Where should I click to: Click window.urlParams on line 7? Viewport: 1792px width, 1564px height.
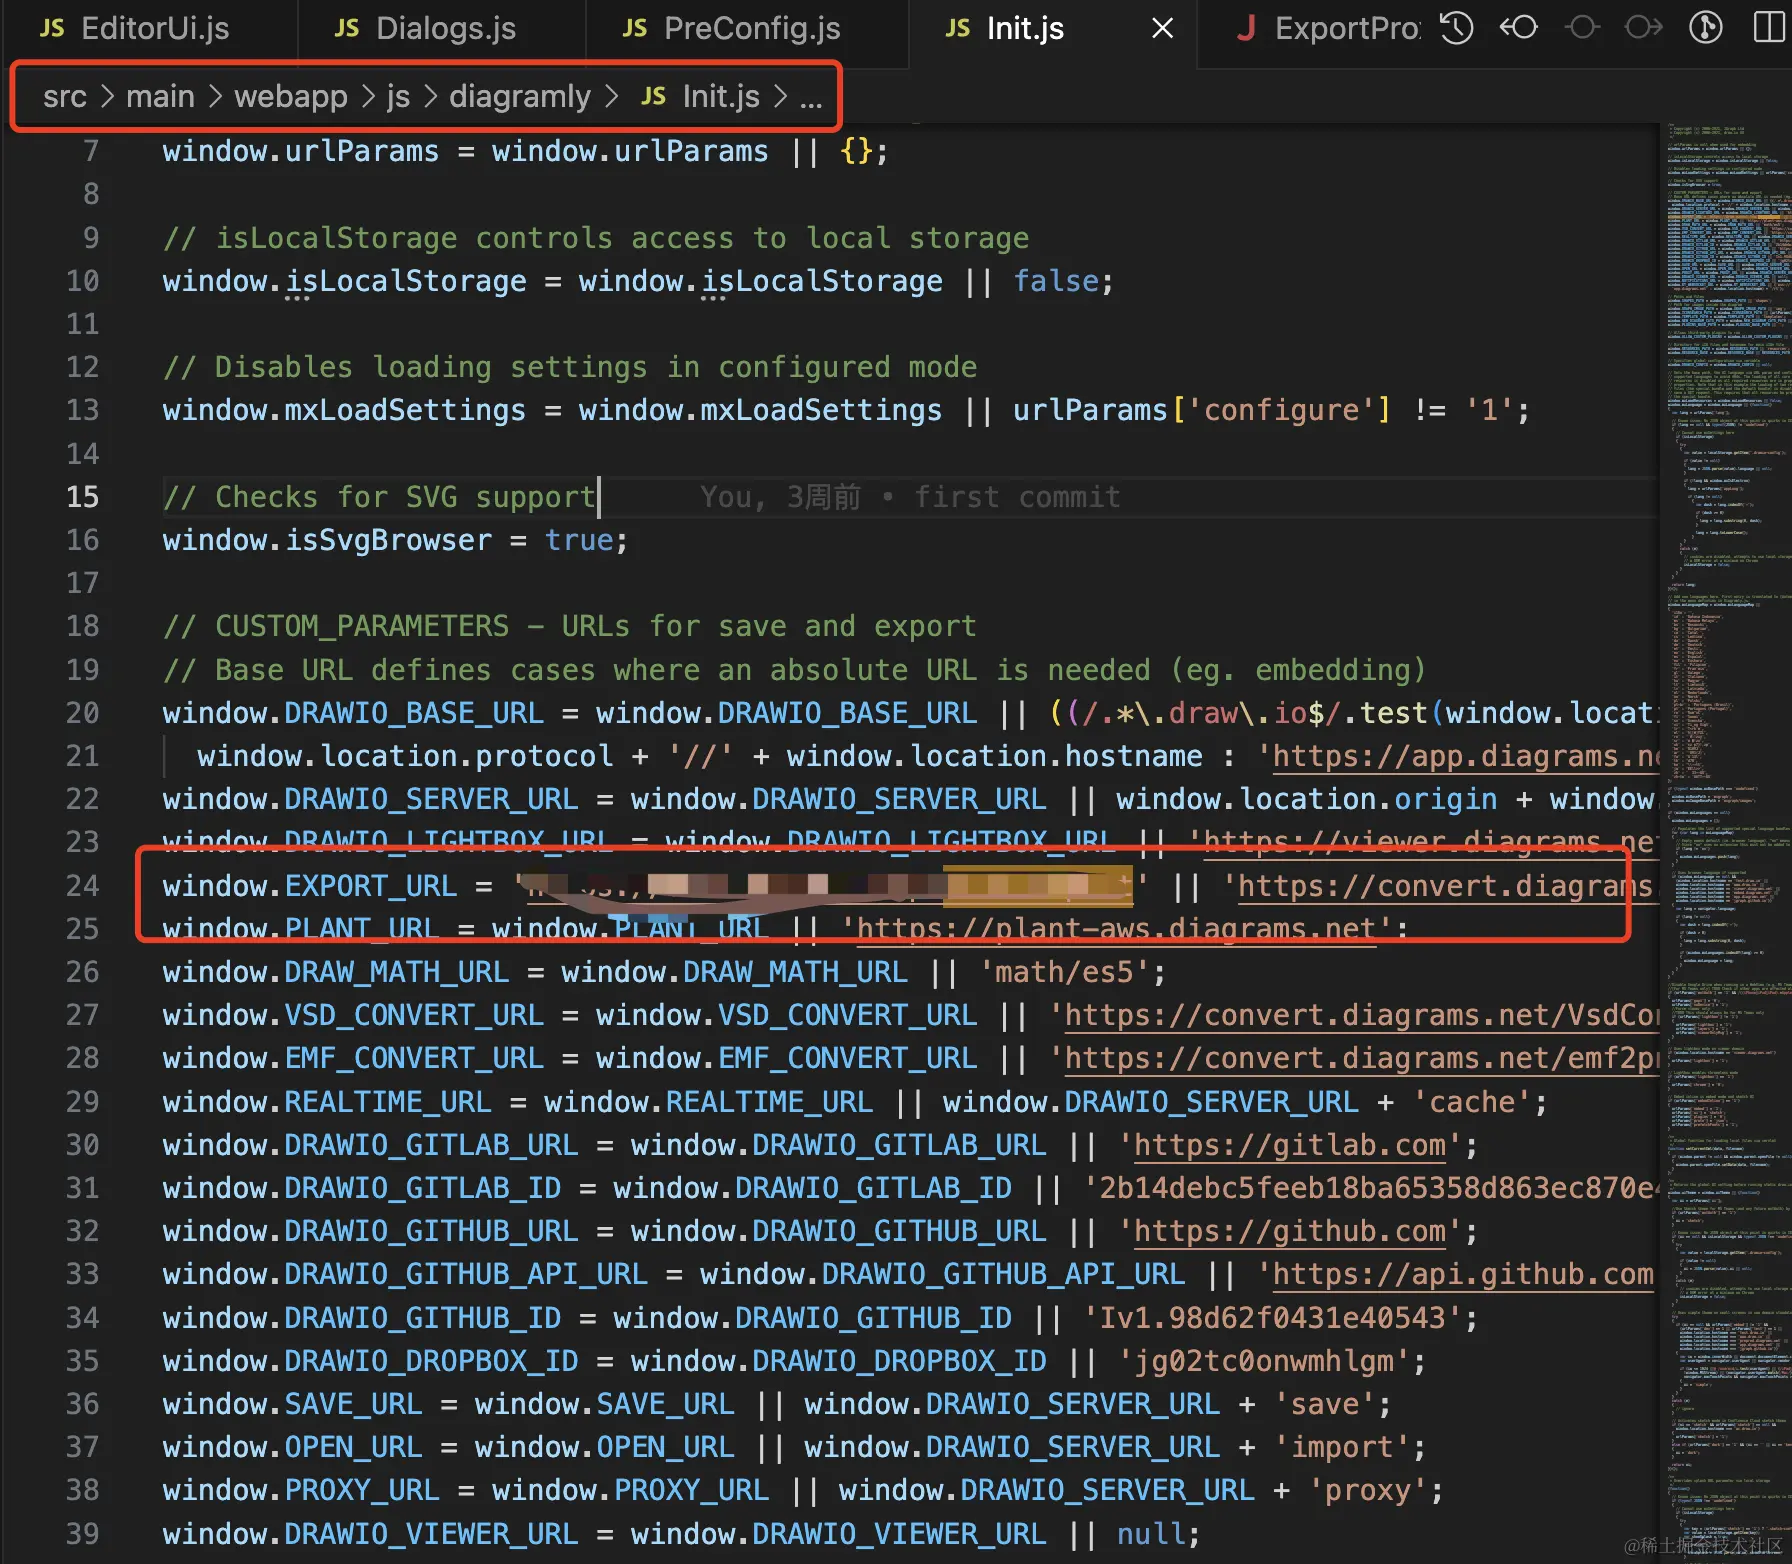tap(301, 151)
